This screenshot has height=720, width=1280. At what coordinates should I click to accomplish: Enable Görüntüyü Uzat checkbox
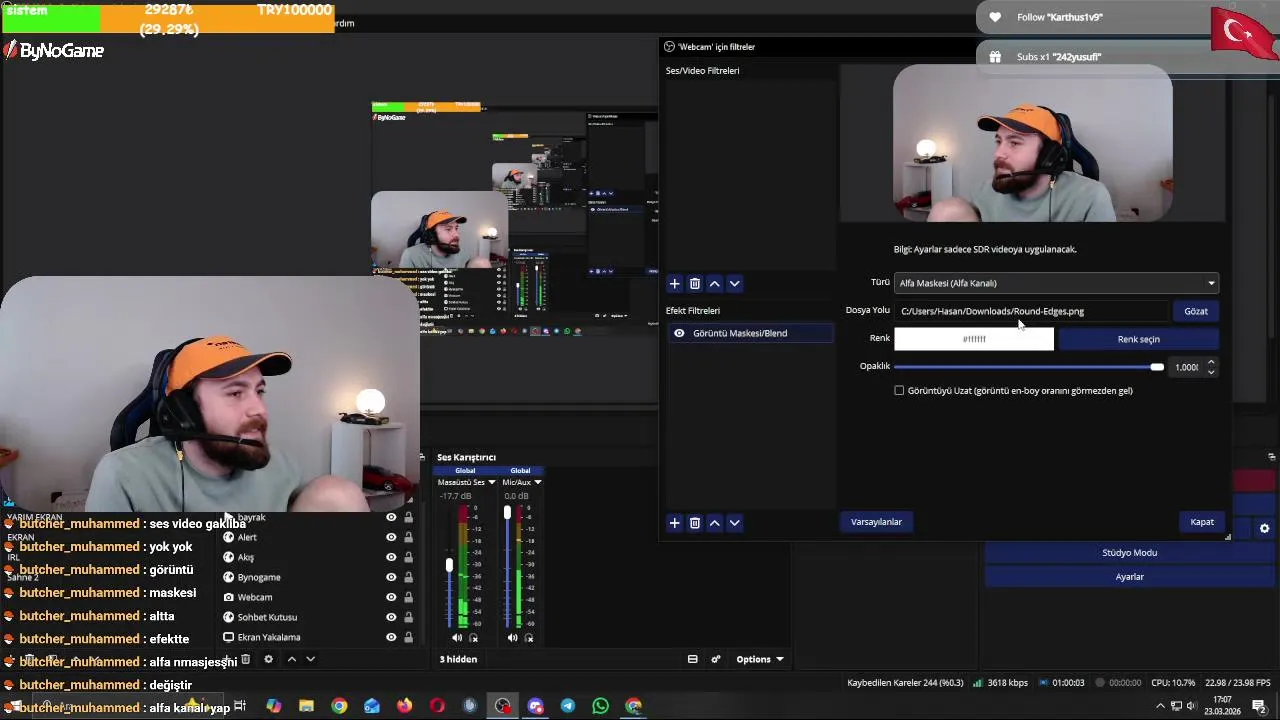tap(899, 391)
